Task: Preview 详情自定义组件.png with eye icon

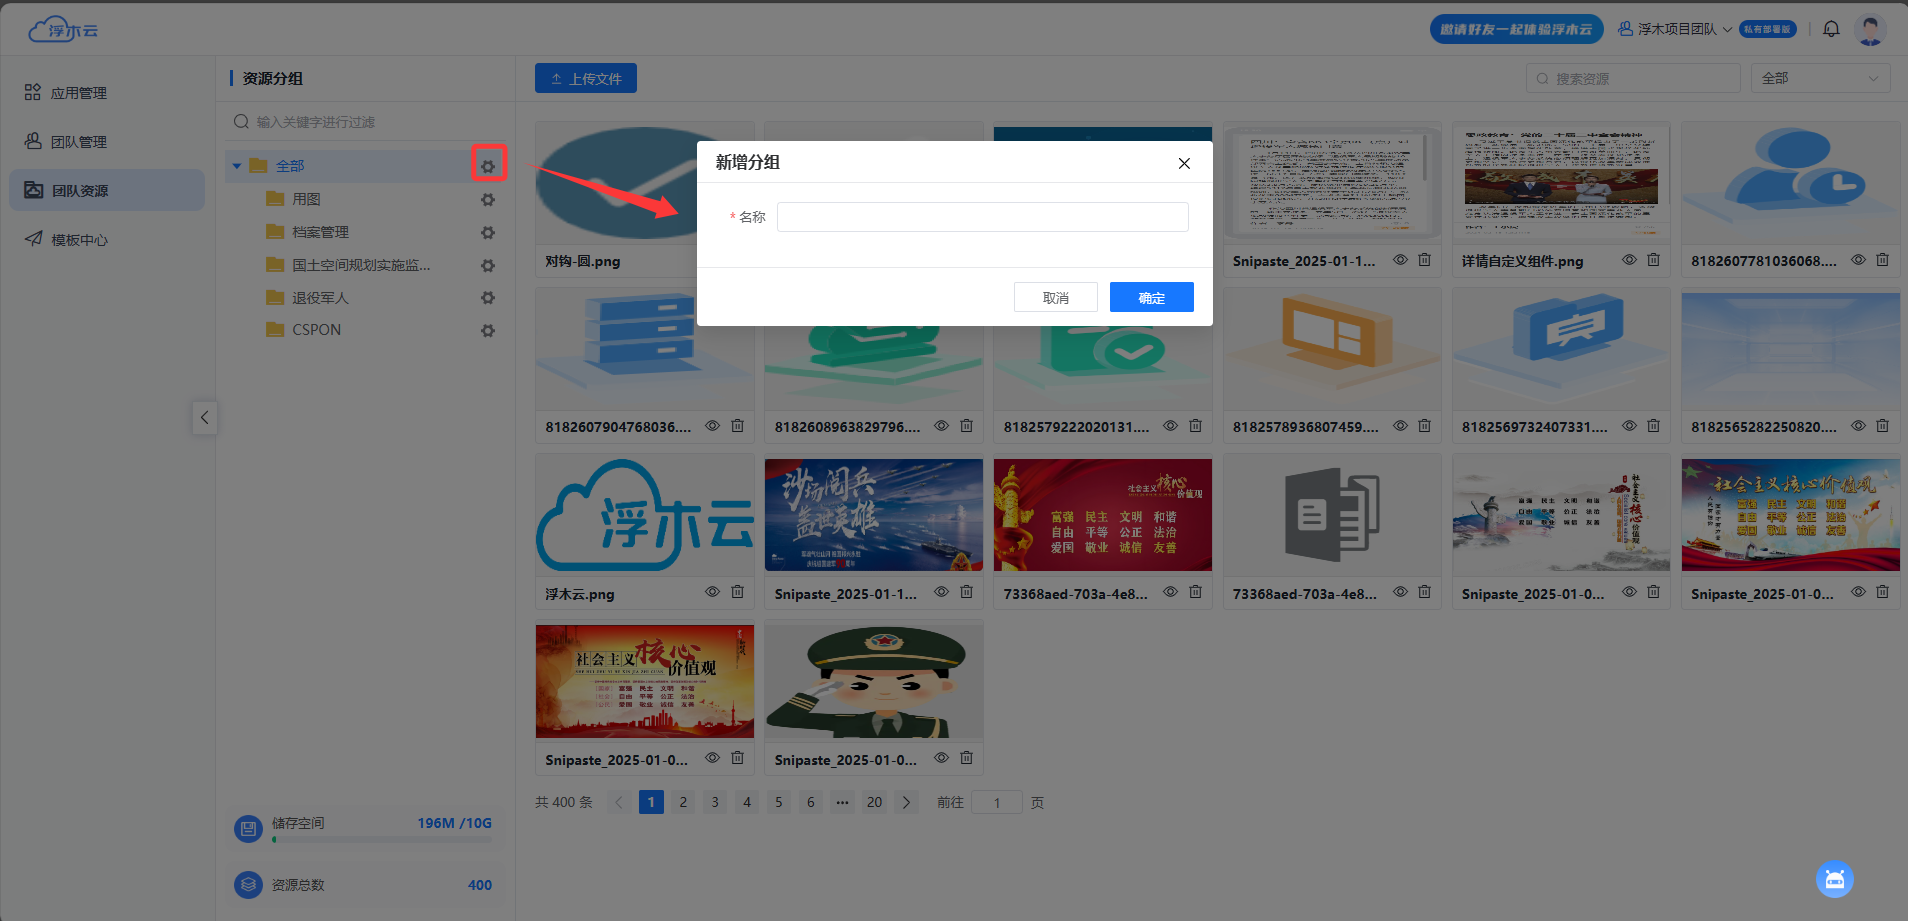Action: pos(1629,260)
